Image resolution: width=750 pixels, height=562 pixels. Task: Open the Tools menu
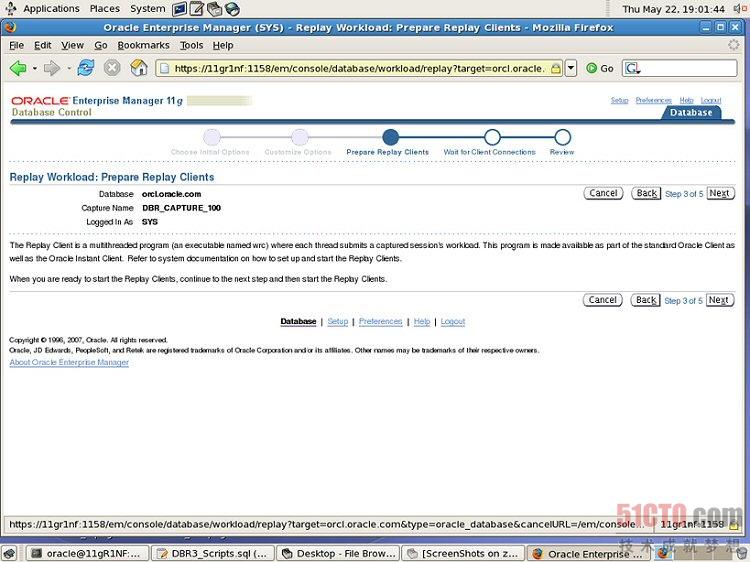coord(191,45)
